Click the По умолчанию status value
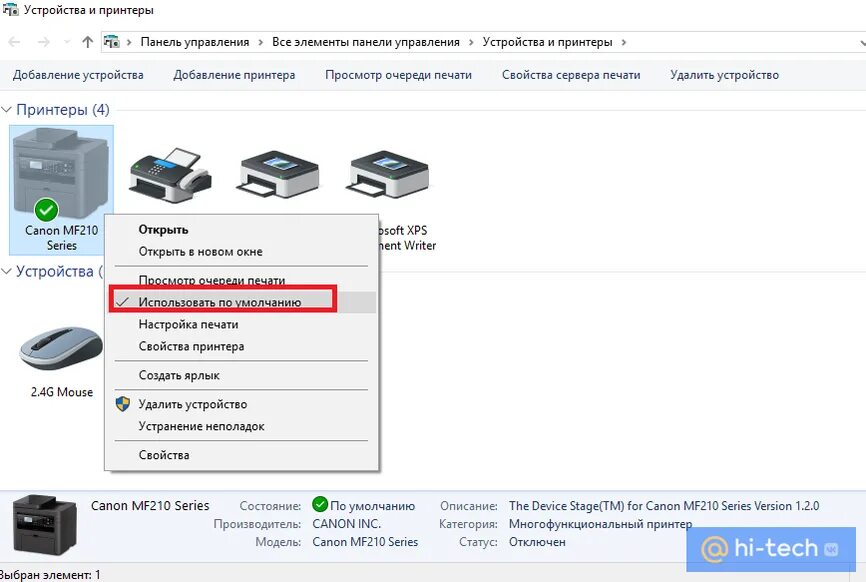The image size is (866, 582). tap(372, 506)
